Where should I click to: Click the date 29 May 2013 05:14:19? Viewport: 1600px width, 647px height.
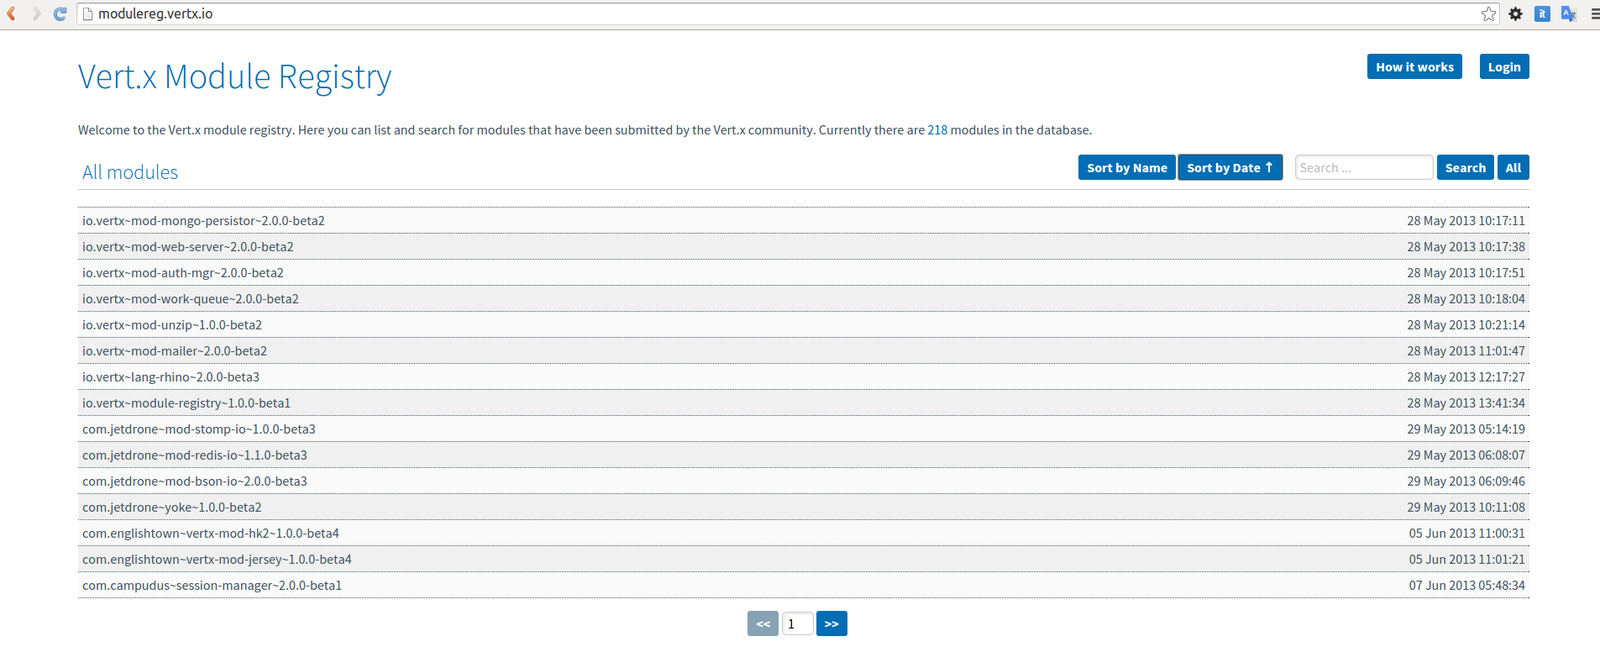tap(1466, 429)
